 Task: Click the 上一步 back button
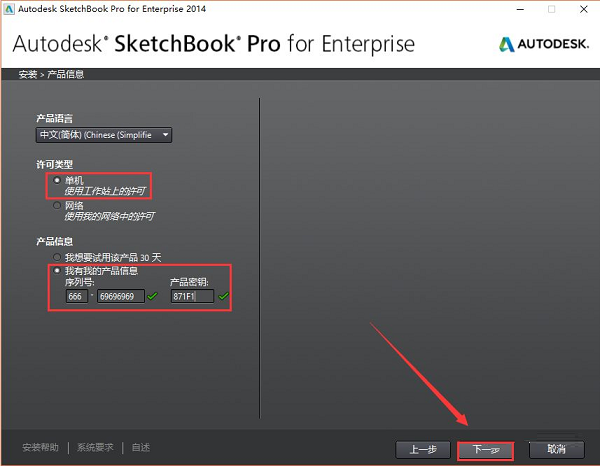point(423,449)
